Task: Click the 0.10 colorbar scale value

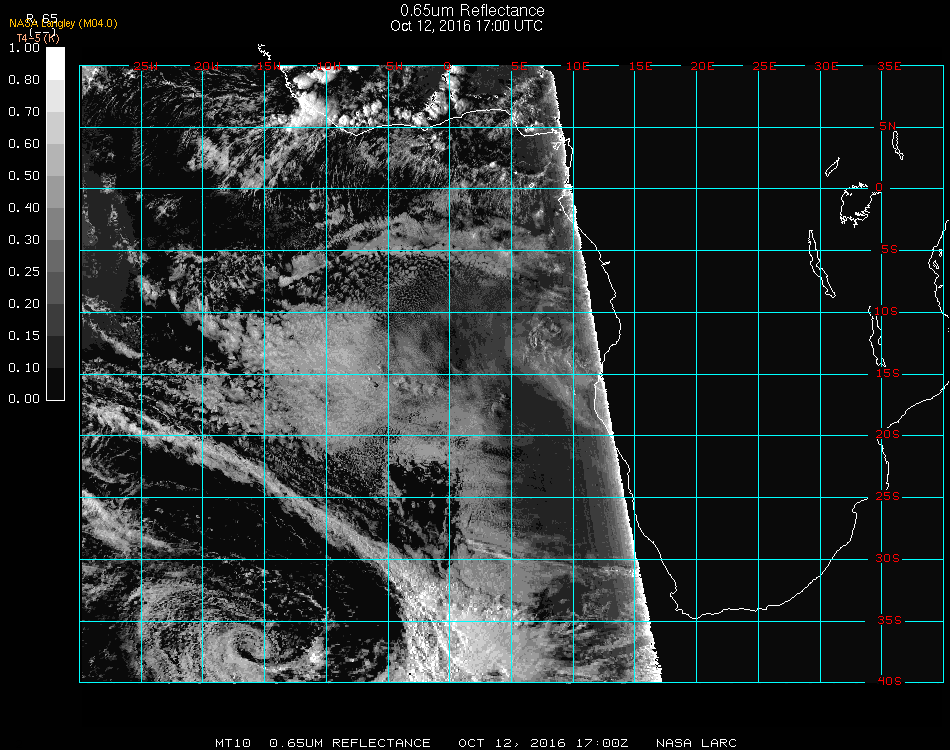Action: tap(24, 368)
